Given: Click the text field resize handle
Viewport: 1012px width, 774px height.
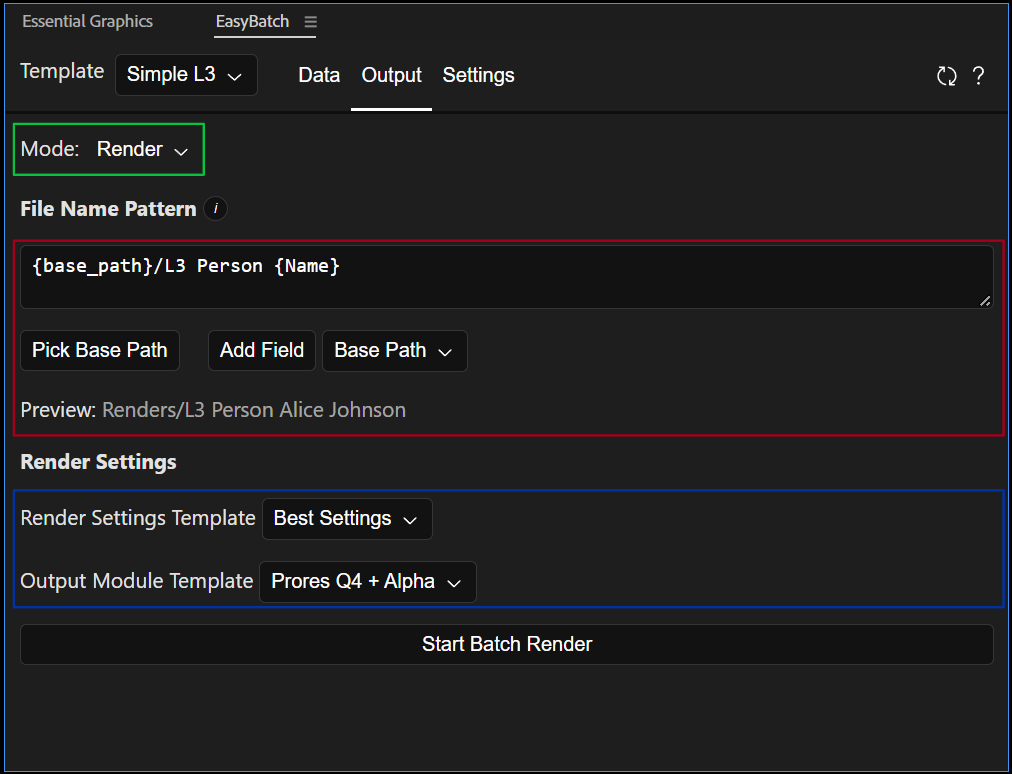Looking at the screenshot, I should (985, 301).
